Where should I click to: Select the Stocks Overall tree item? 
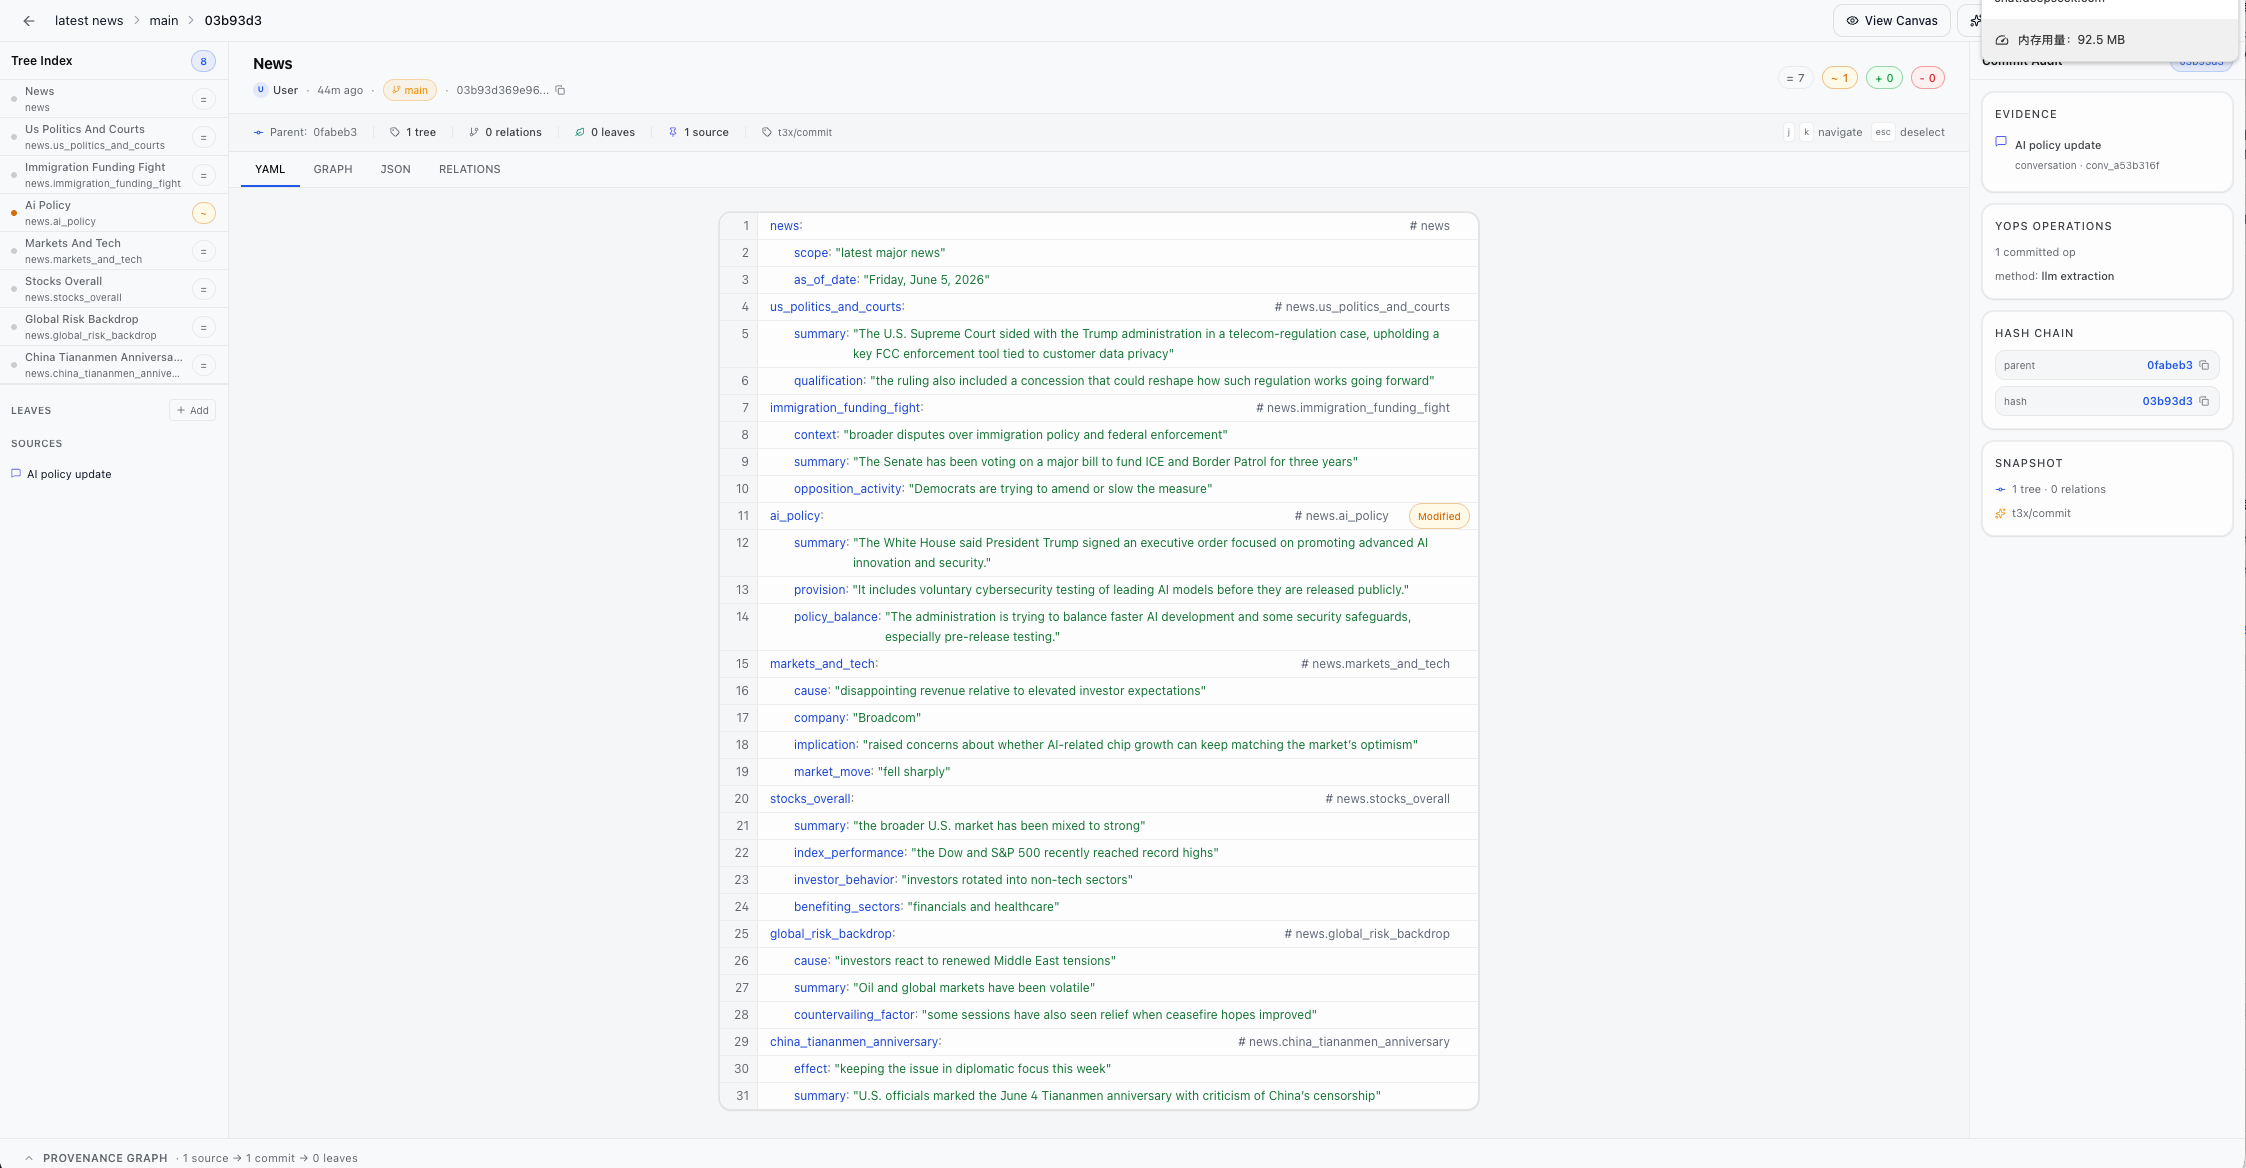[x=114, y=289]
